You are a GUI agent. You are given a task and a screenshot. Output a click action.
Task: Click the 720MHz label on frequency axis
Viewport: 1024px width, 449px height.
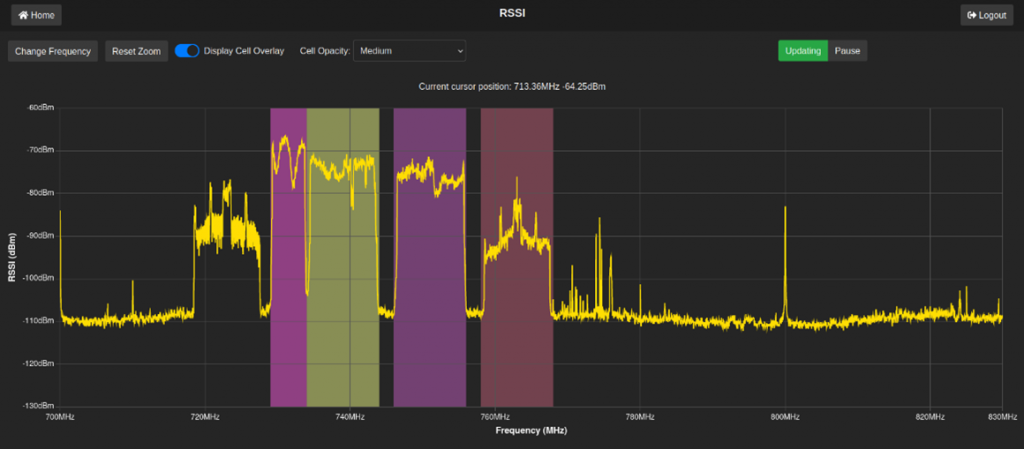tap(205, 416)
